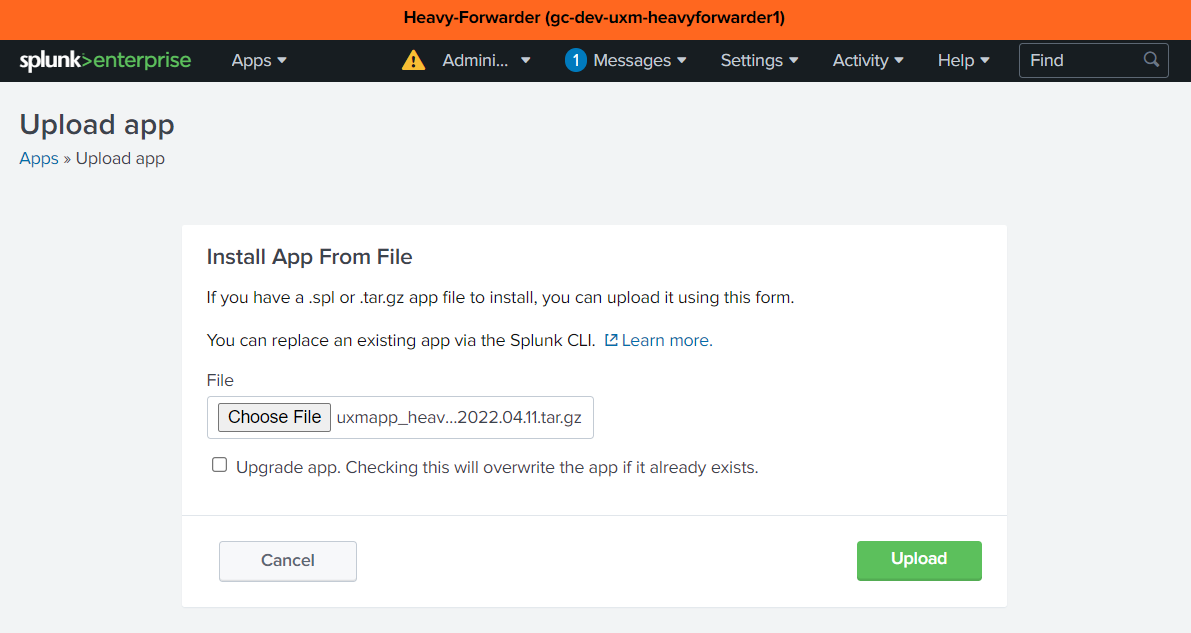Click the Upgrade app checkbox label text

[x=498, y=467]
